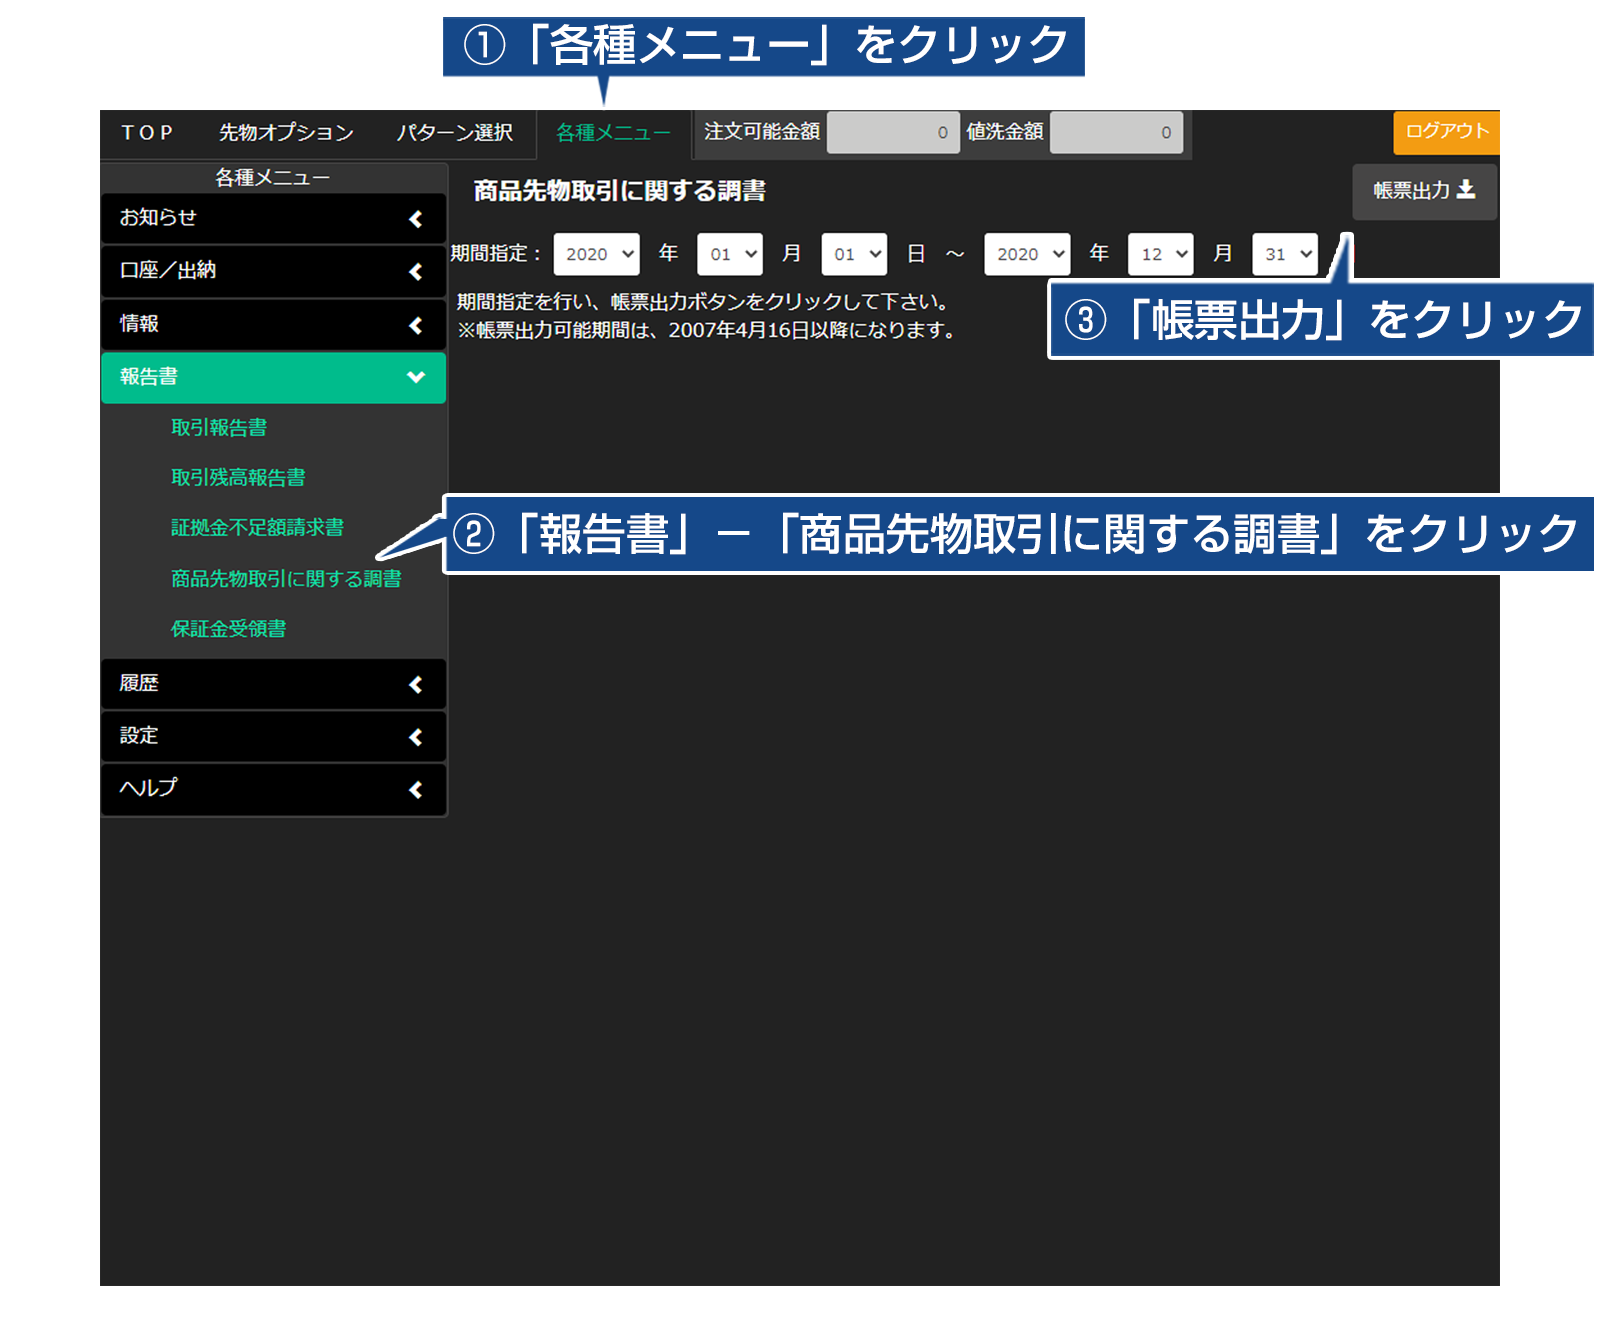Expand the お知らせ menu section
Image resolution: width=1600 pixels, height=1344 pixels.
tap(273, 218)
